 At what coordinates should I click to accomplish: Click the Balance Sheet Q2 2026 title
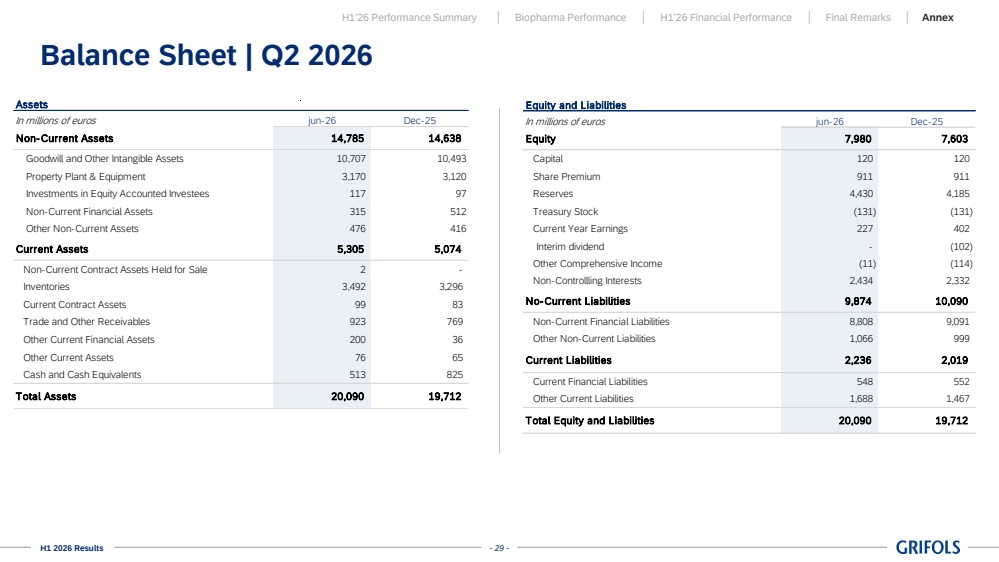[206, 55]
